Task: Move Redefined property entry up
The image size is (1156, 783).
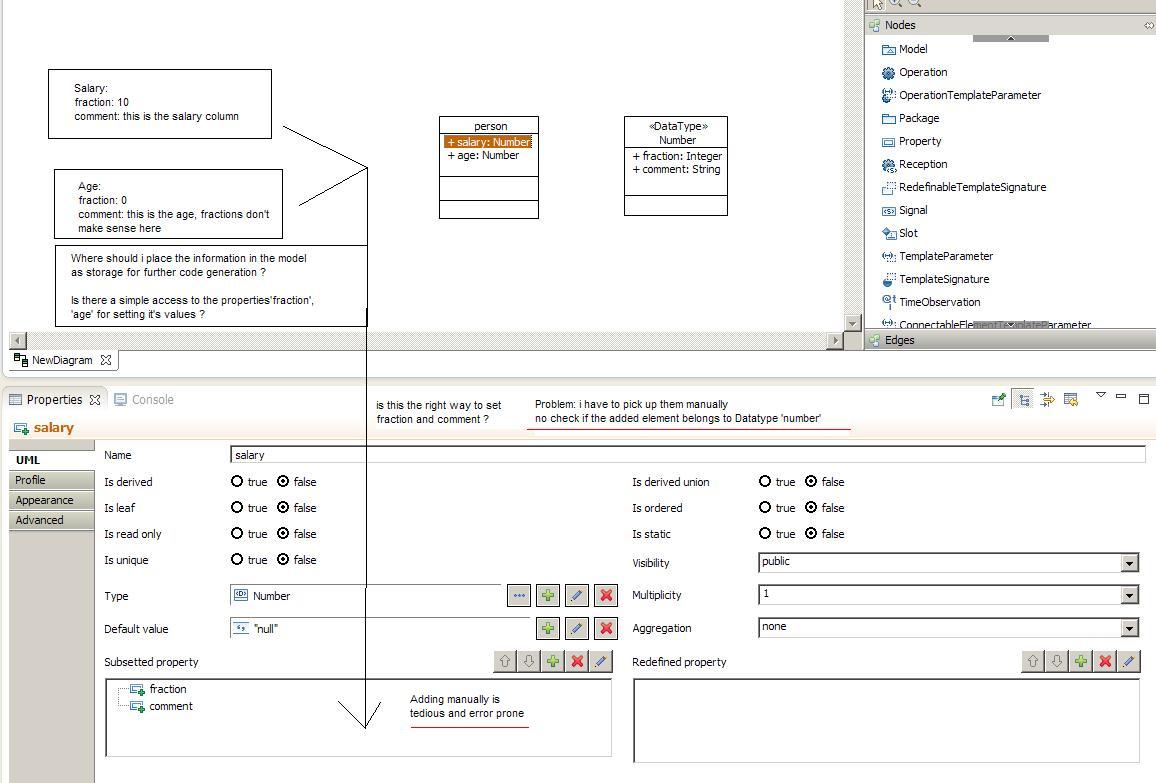Action: [x=1033, y=661]
